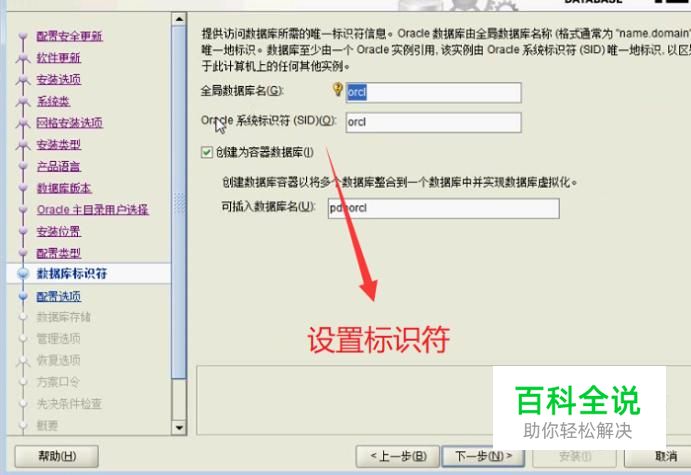This screenshot has width=691, height=475.
Task: Click the disabled 安装 button
Action: (x=575, y=456)
